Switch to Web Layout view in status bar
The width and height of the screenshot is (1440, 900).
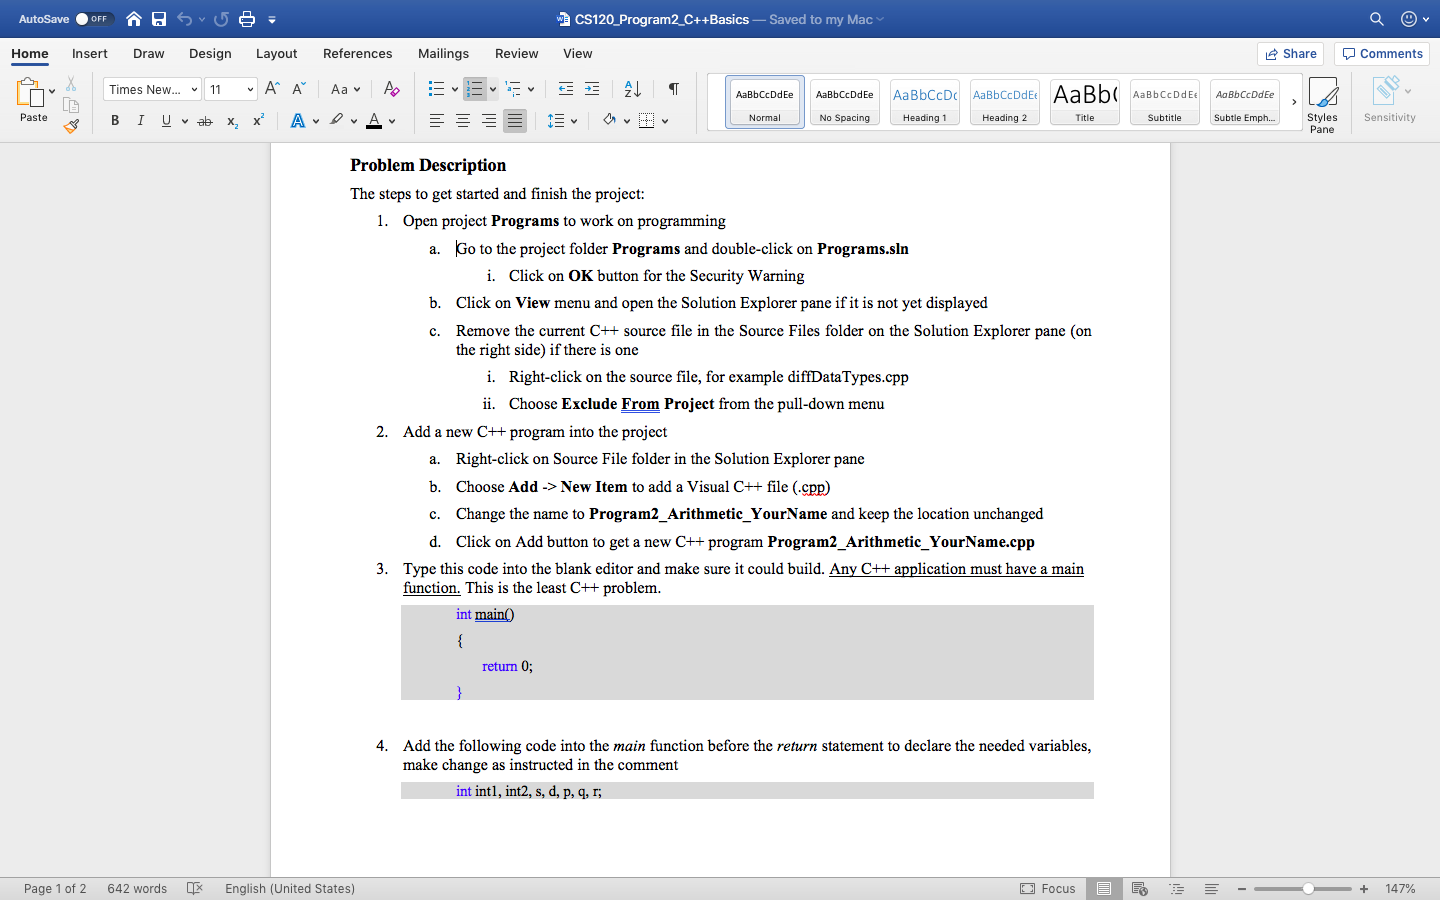1140,888
